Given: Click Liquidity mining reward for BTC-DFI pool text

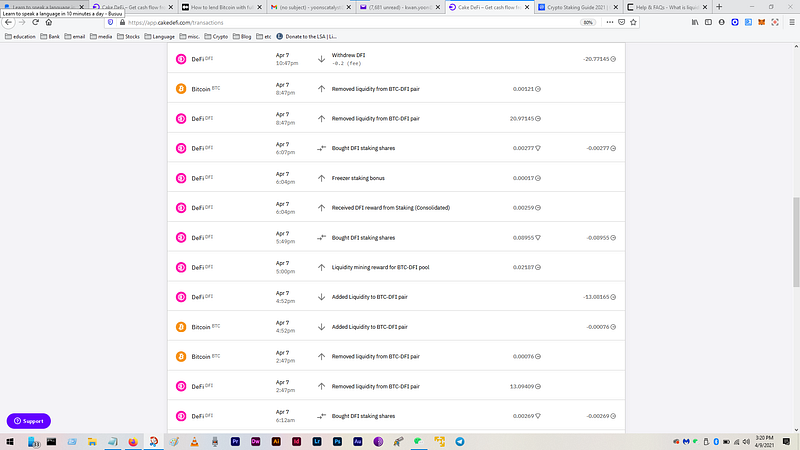Looking at the screenshot, I should tap(380, 267).
